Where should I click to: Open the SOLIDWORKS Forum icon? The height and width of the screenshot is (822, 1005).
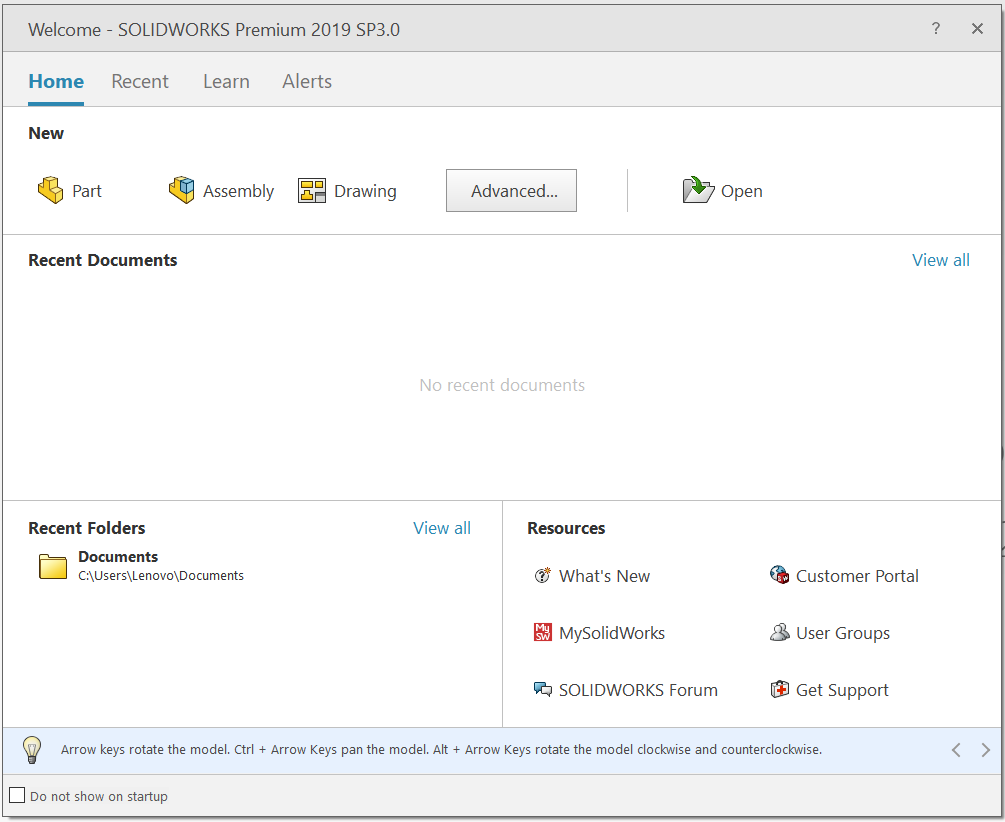point(543,690)
